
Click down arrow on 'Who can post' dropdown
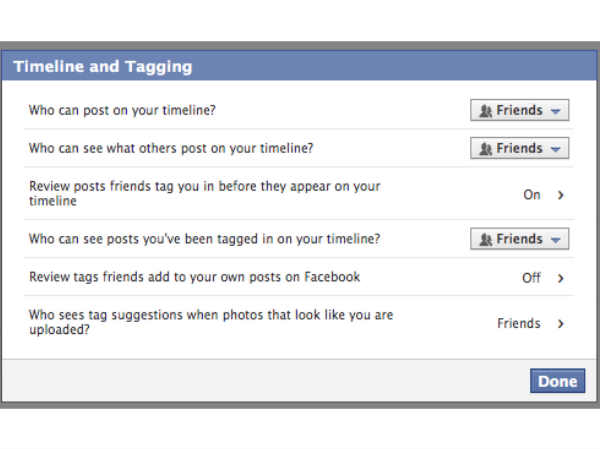(x=556, y=111)
